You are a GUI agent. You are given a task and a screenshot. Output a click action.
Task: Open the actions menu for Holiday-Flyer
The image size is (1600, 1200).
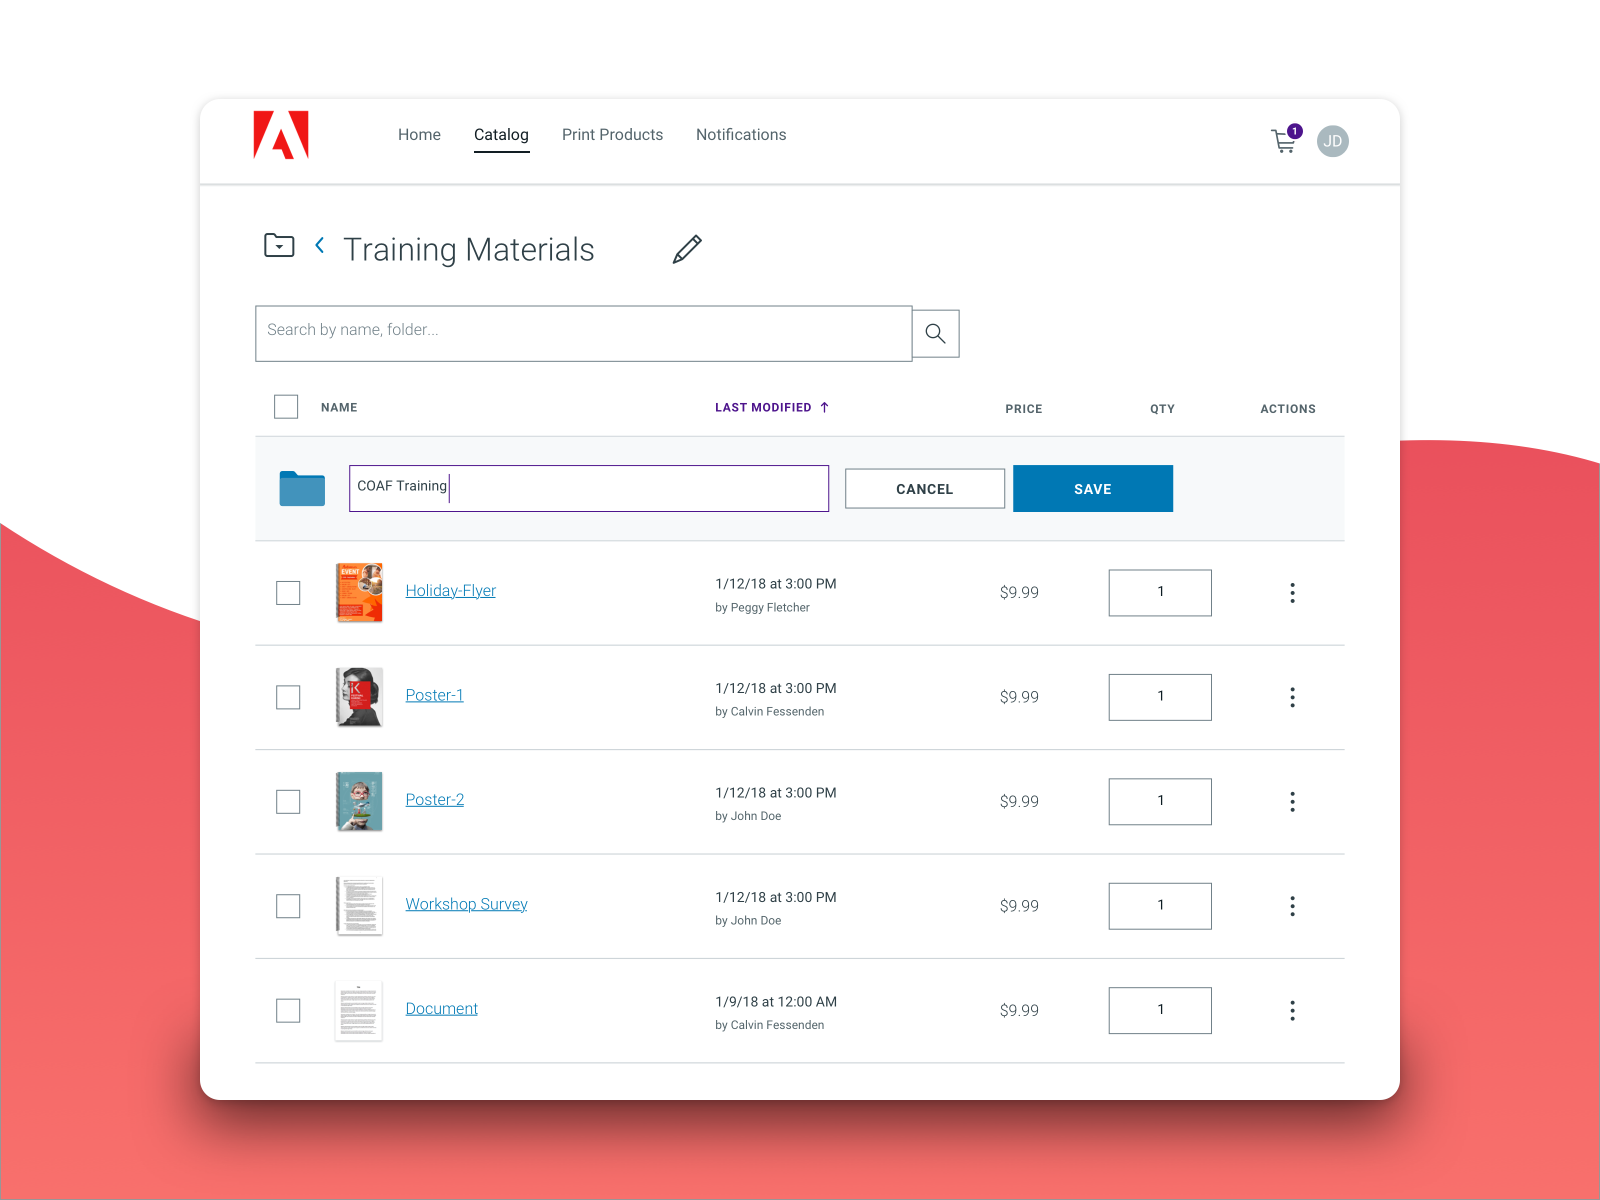[x=1292, y=592]
